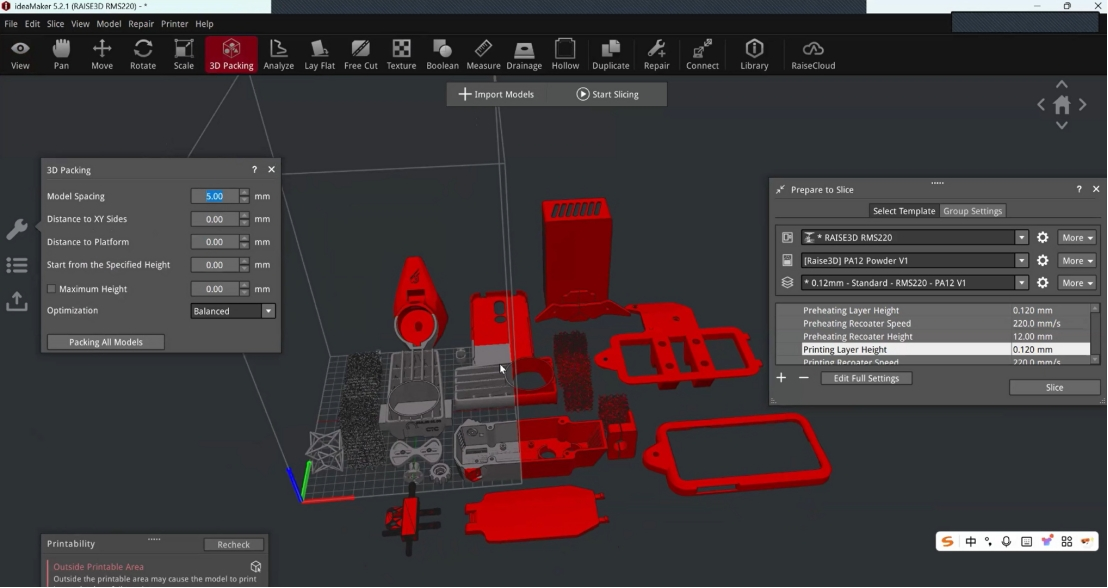This screenshot has width=1108, height=588.
Task: Open More menu for material row
Action: [x=1077, y=260]
